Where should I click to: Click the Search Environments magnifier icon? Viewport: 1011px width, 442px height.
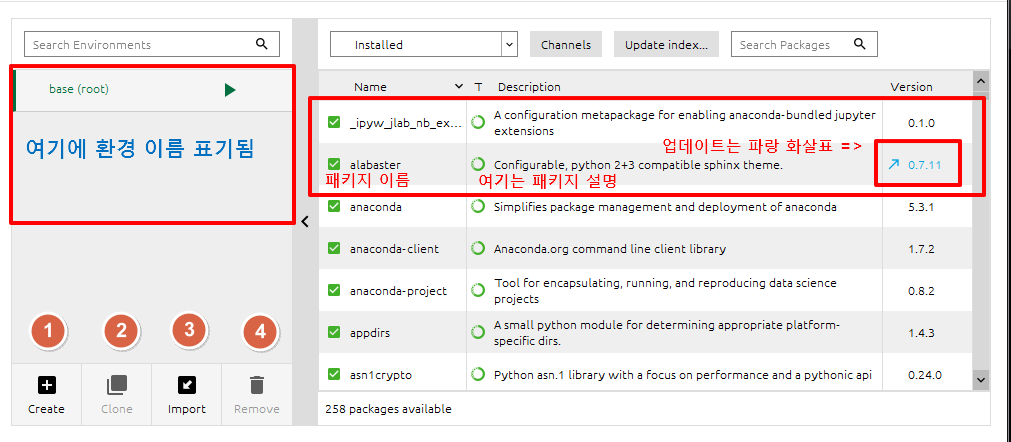point(261,44)
